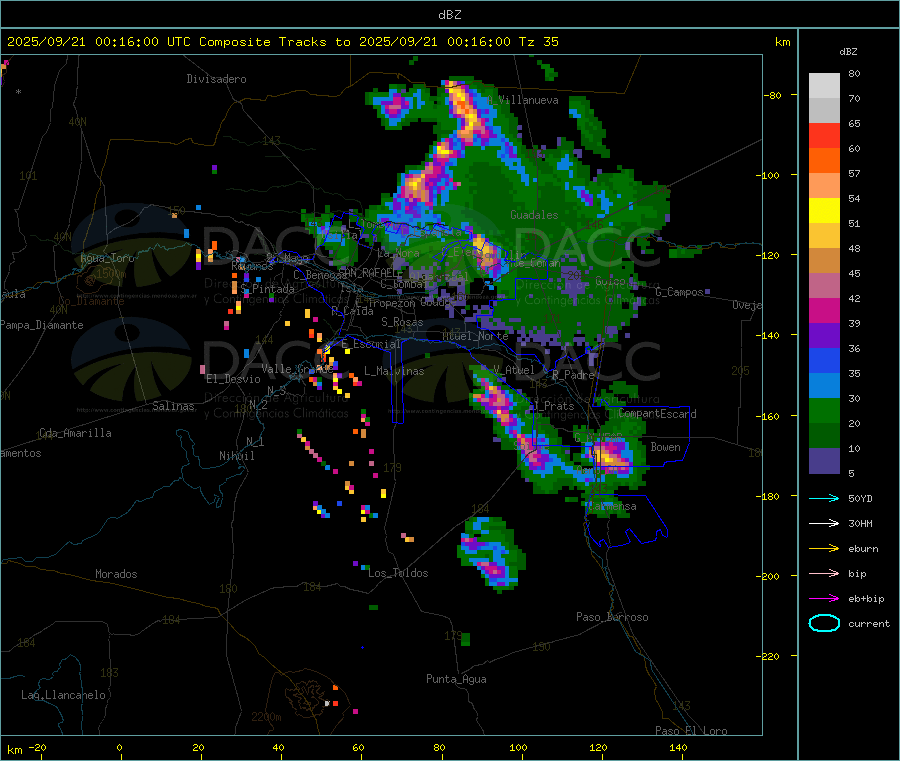Click the Atuel_Norte map label

475,336
